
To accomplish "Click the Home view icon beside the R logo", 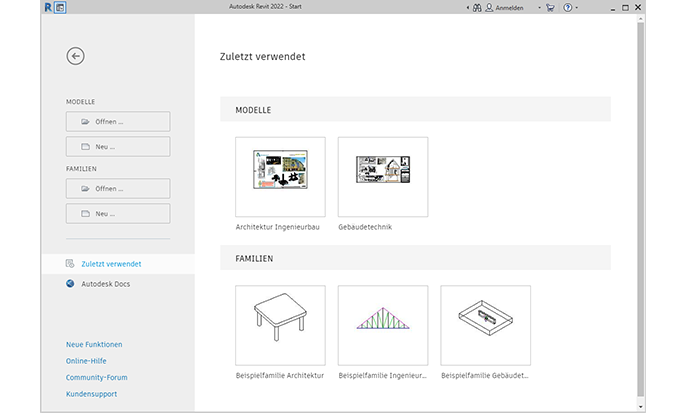I will (60, 7).
